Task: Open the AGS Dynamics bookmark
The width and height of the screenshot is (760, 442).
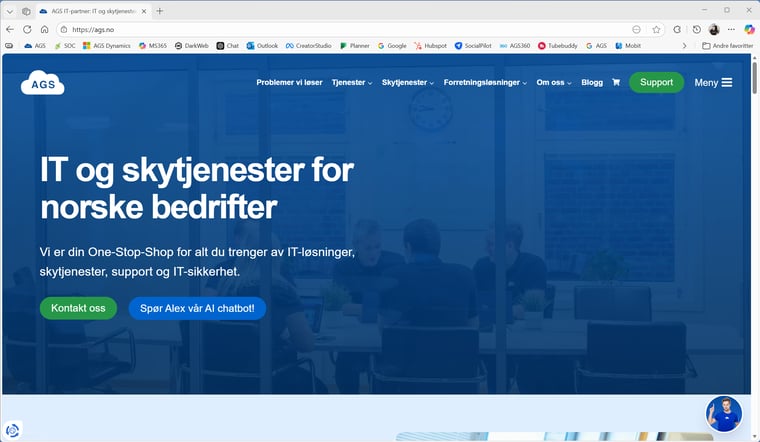Action: (107, 46)
